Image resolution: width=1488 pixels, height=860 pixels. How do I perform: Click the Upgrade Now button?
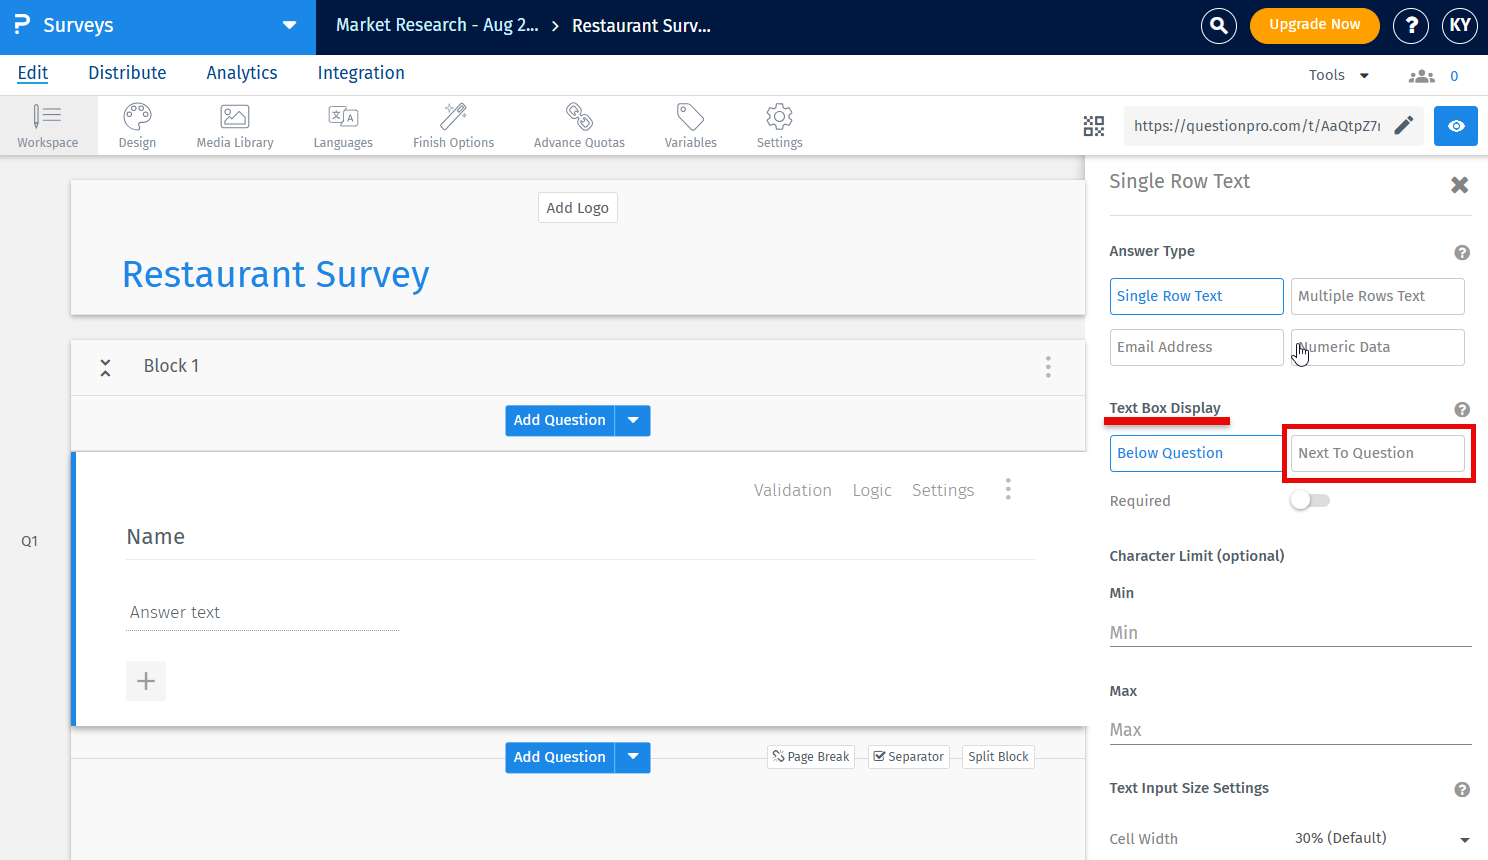coord(1314,26)
